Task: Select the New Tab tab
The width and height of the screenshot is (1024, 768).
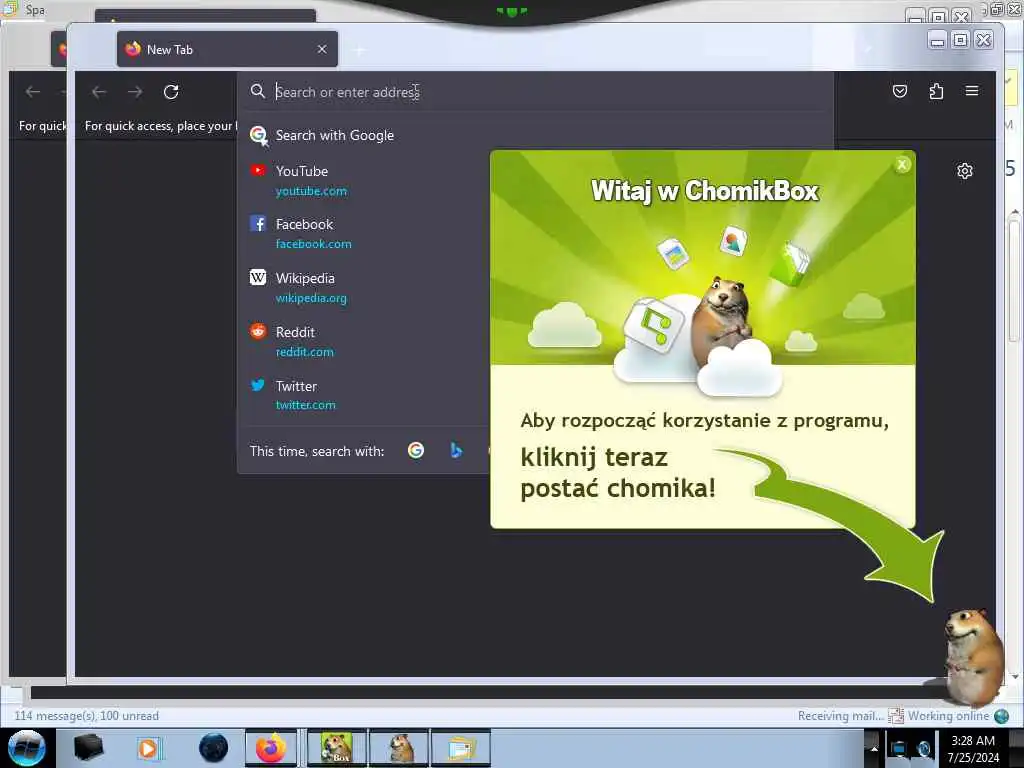Action: tap(227, 49)
